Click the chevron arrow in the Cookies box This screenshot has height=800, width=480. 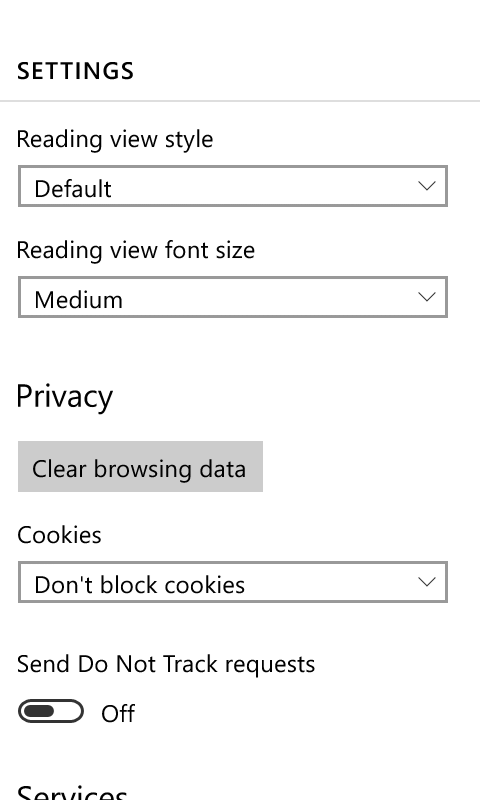click(426, 582)
